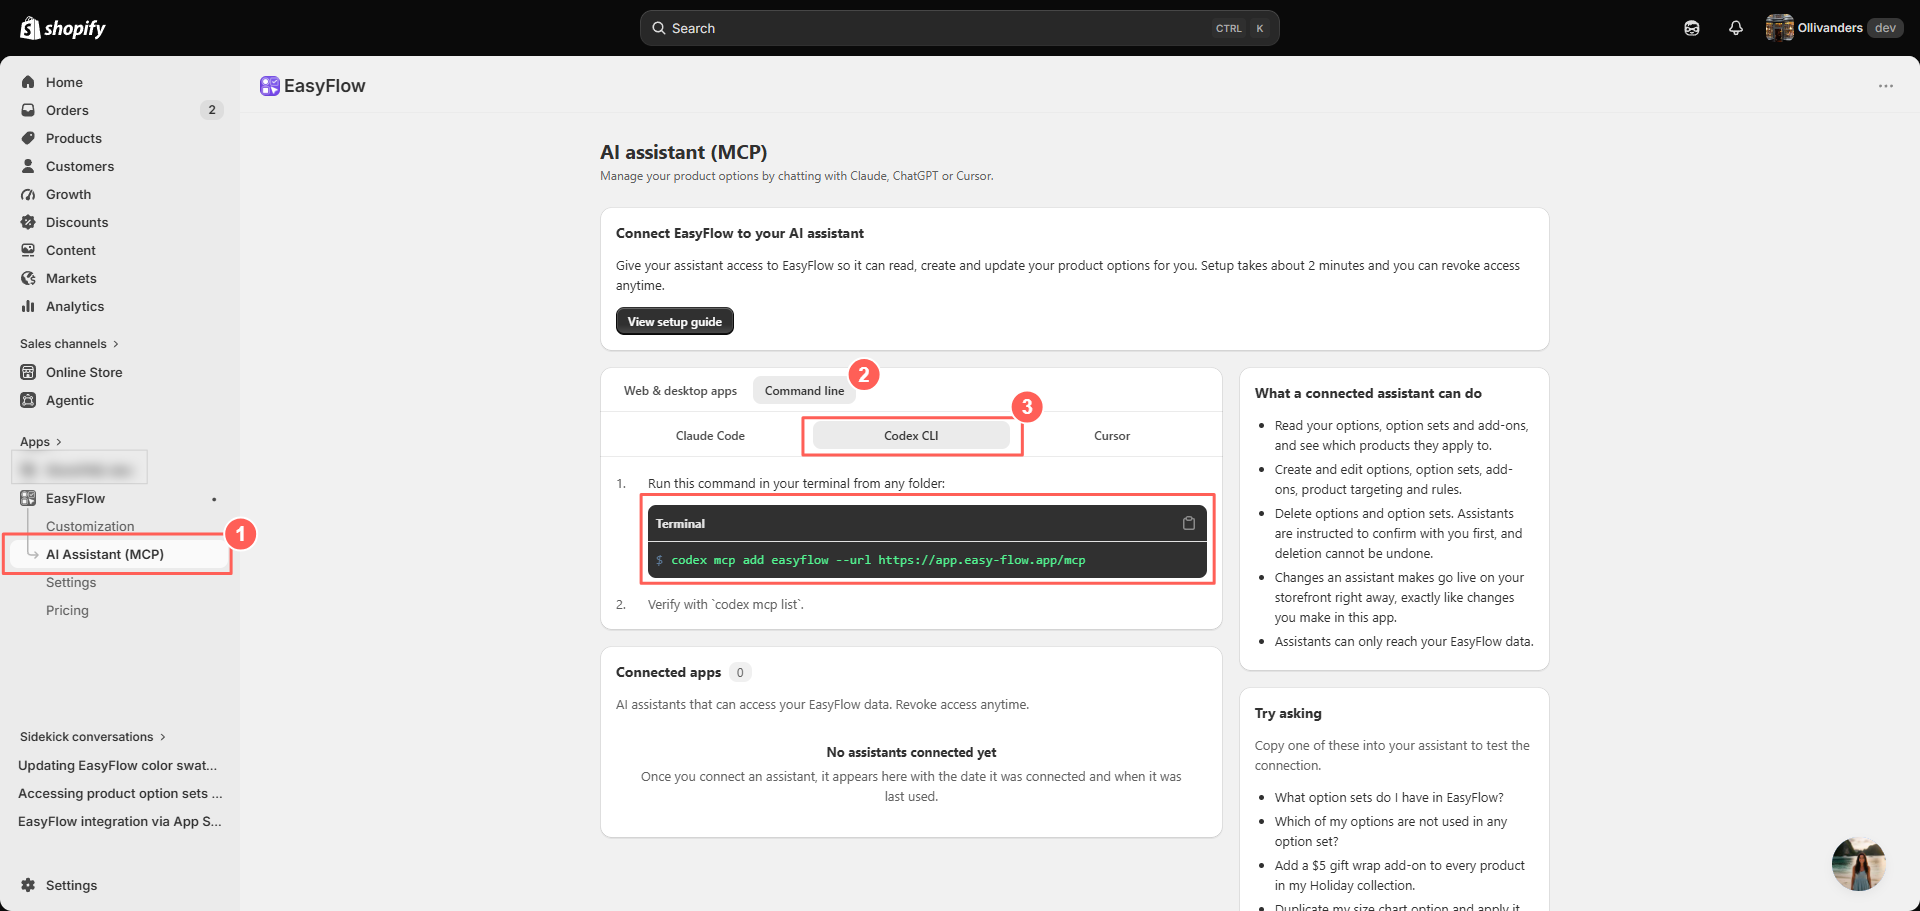
Task: Click the codex mcp add command text
Action: pos(878,560)
